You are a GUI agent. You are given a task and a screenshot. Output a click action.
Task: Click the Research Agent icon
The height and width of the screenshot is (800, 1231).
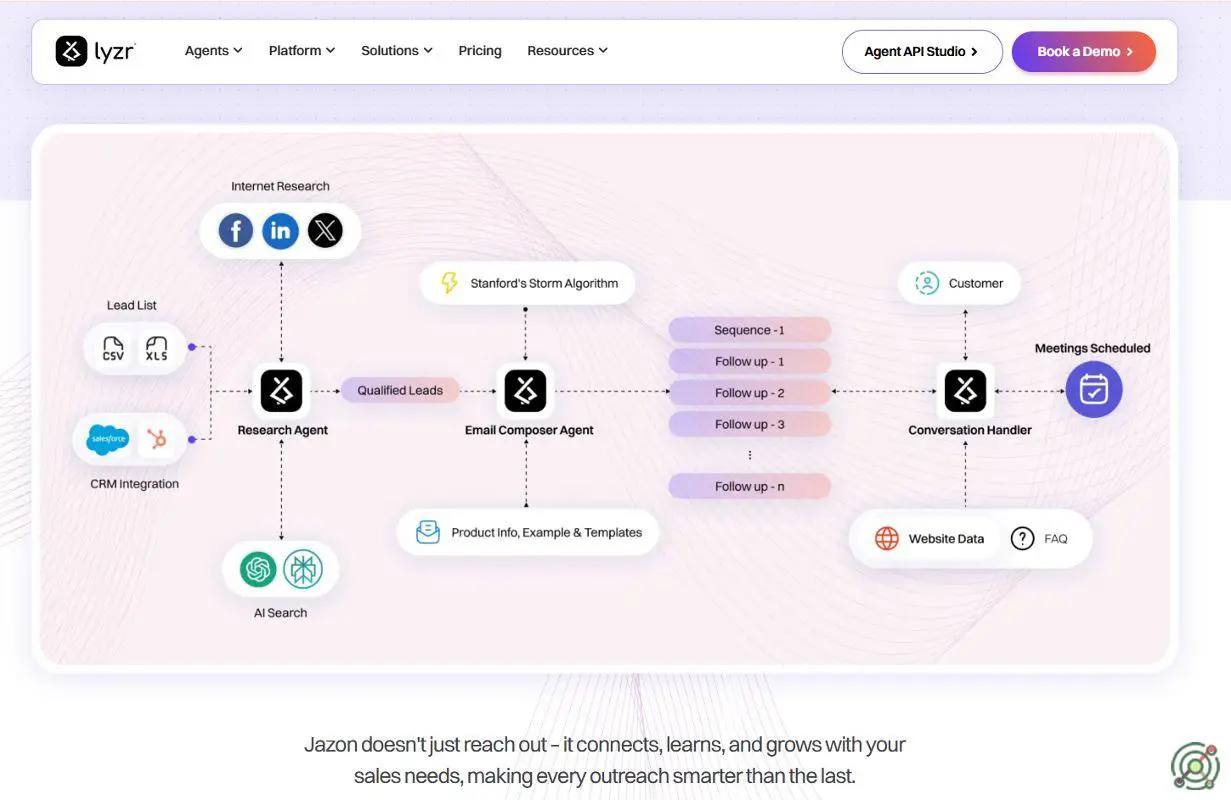pyautogui.click(x=281, y=391)
